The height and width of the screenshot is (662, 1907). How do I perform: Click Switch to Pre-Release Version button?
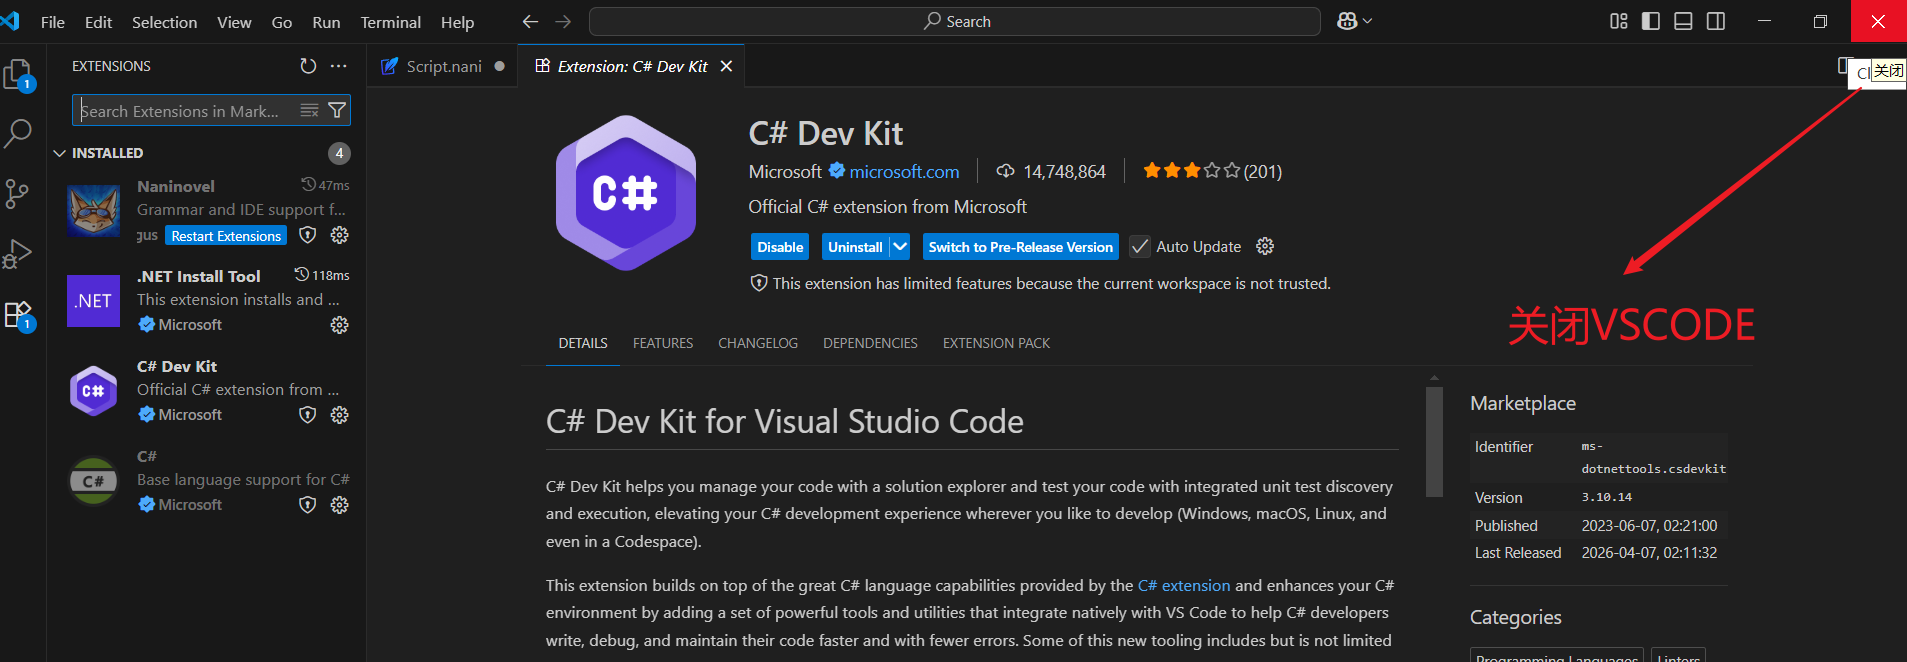point(1020,246)
